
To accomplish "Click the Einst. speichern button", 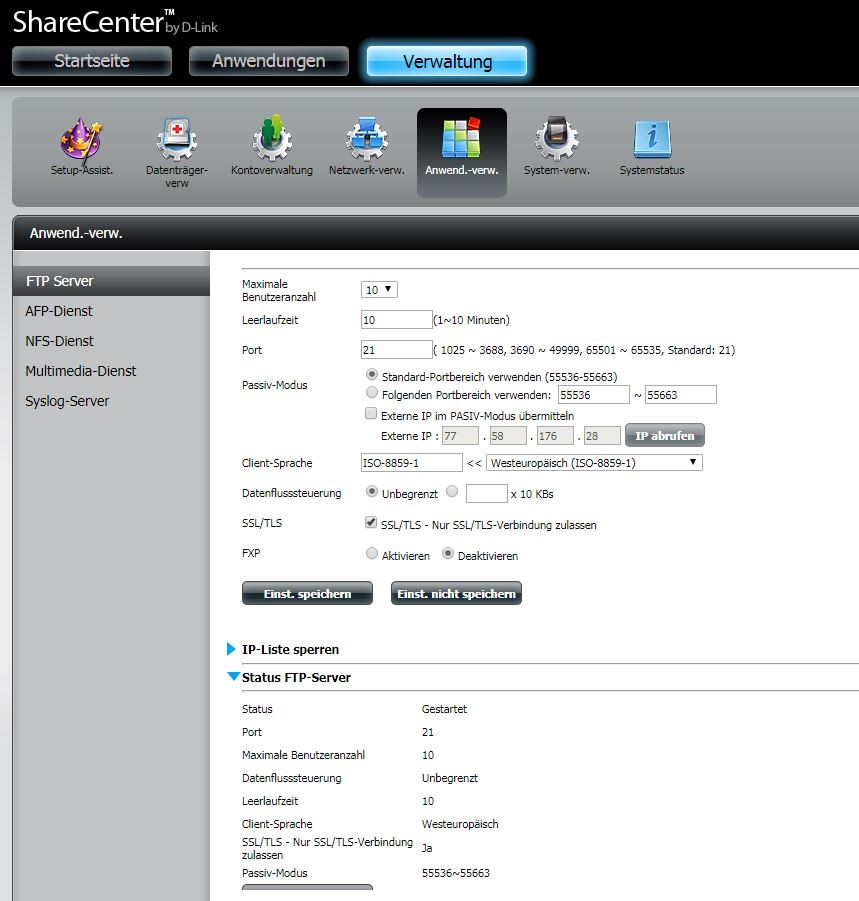I will (x=307, y=594).
